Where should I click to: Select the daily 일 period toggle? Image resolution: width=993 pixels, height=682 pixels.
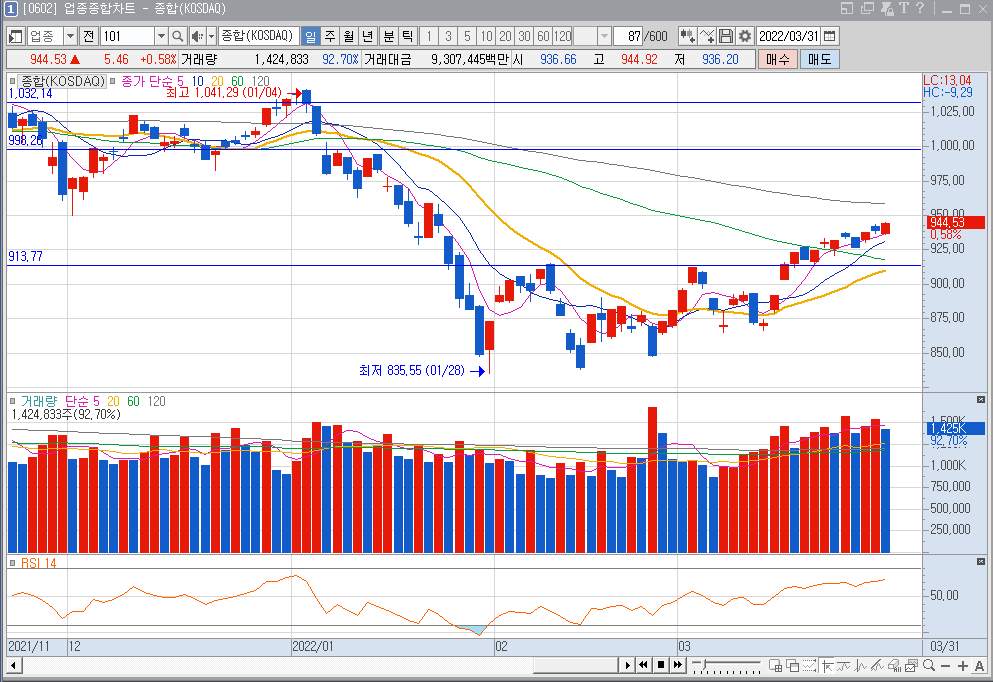pyautogui.click(x=310, y=36)
